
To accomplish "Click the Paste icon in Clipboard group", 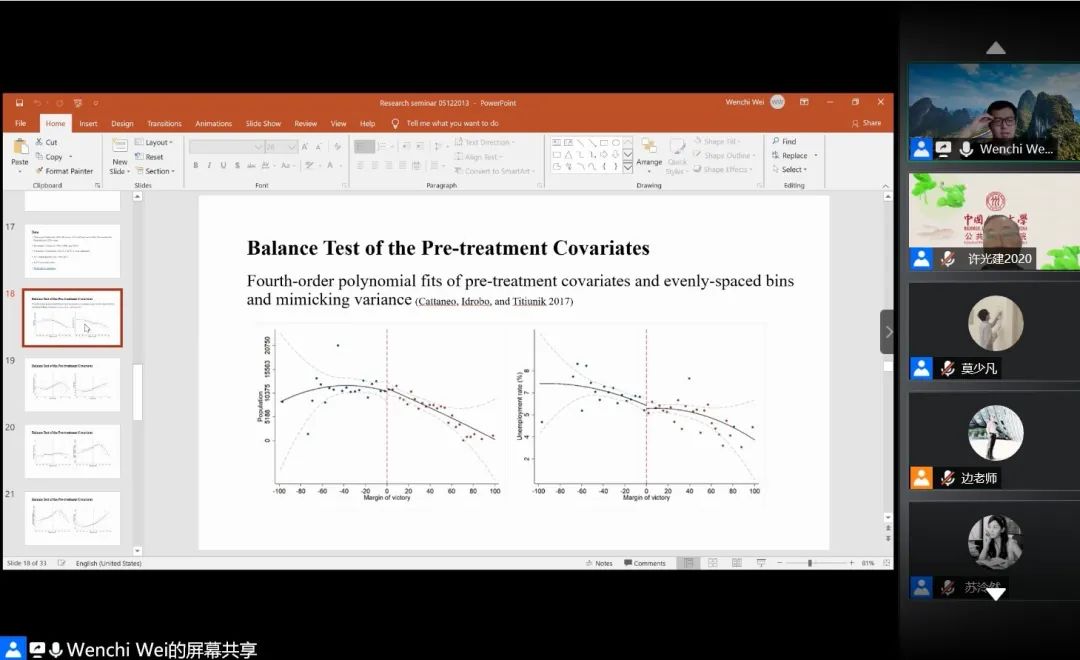I will pyautogui.click(x=19, y=150).
